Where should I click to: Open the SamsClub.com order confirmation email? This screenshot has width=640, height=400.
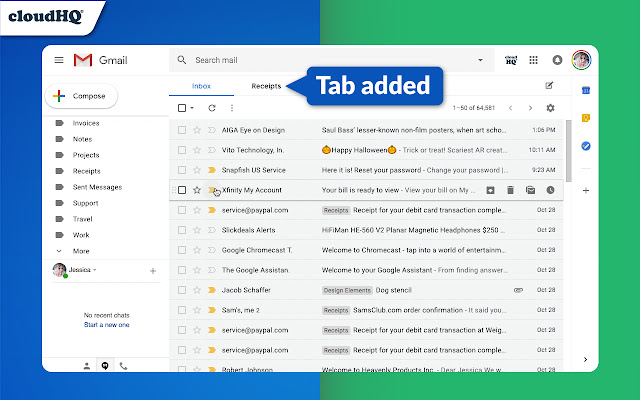(367, 310)
